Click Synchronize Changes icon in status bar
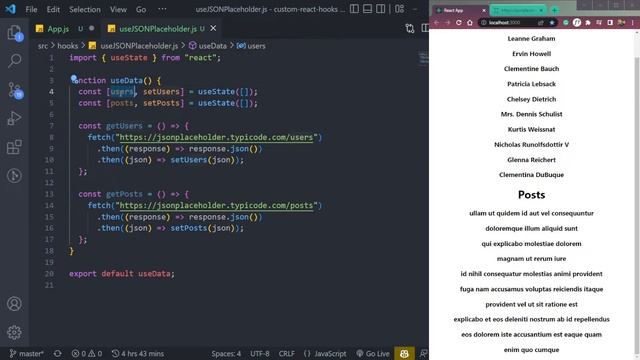640x360 pixels. tap(58, 353)
